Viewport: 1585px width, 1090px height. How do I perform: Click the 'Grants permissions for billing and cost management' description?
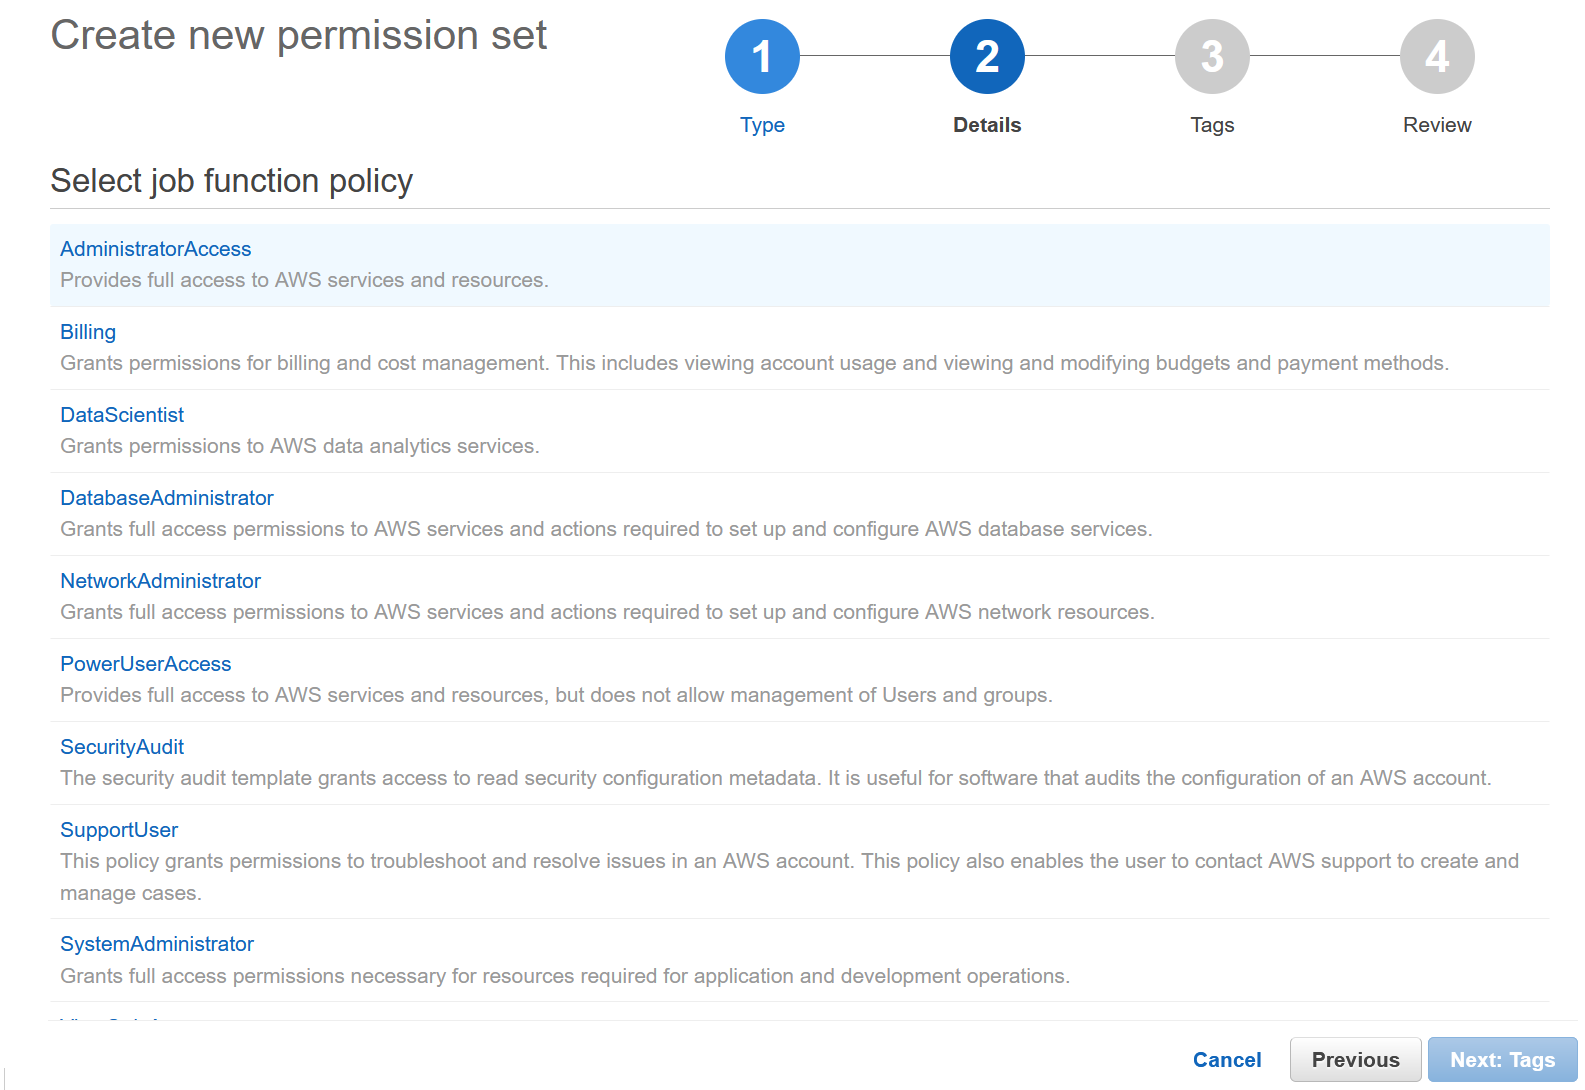coord(754,363)
